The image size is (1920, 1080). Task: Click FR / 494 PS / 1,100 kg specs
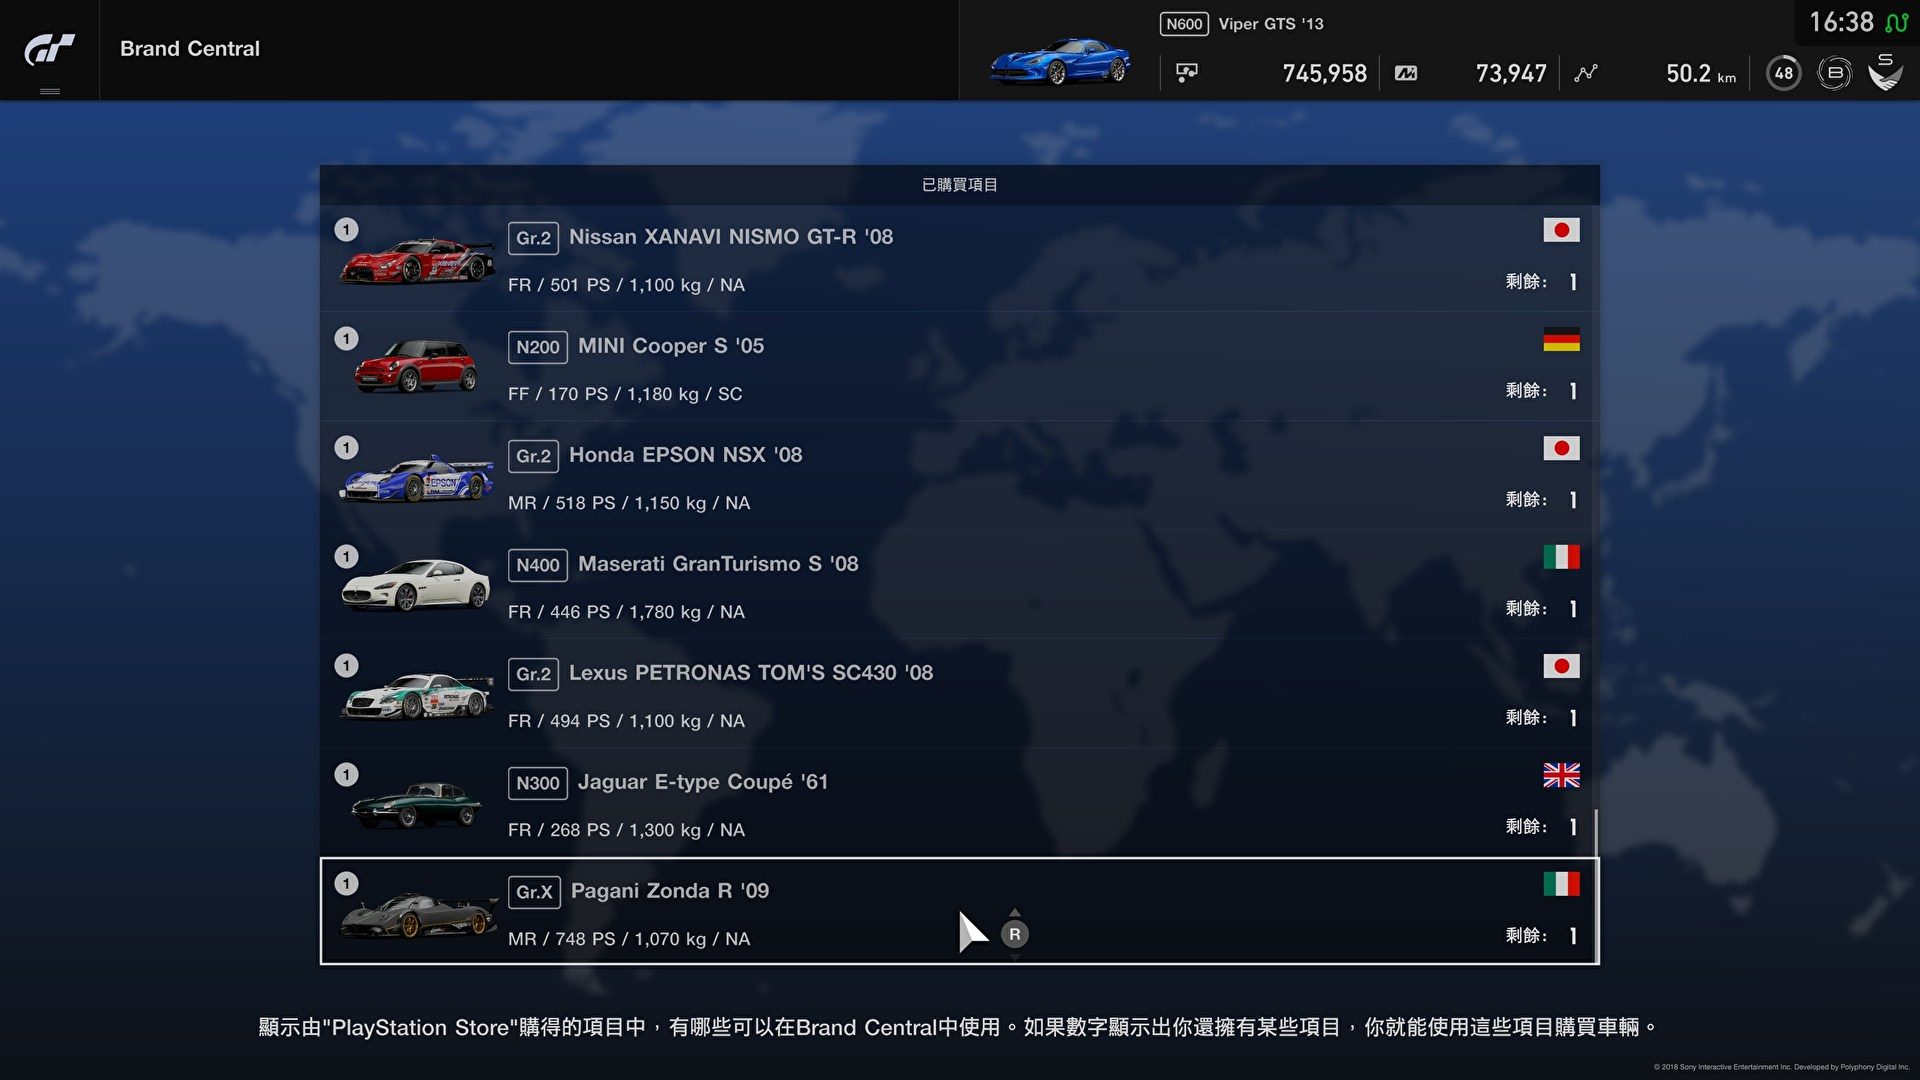click(x=626, y=721)
